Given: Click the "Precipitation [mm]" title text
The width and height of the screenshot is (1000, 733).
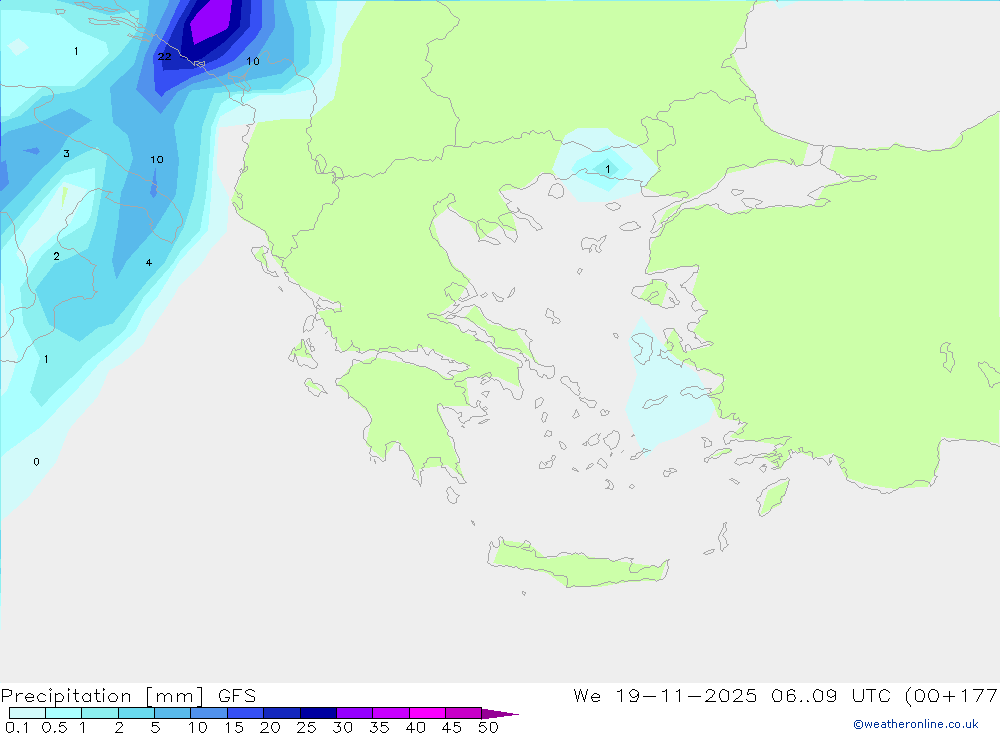Looking at the screenshot, I should tap(102, 696).
